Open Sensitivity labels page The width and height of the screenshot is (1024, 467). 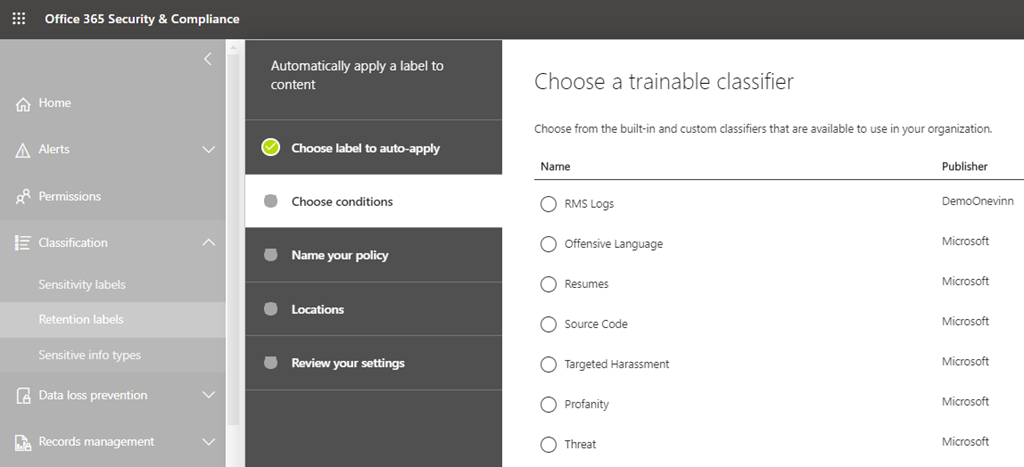coord(82,285)
